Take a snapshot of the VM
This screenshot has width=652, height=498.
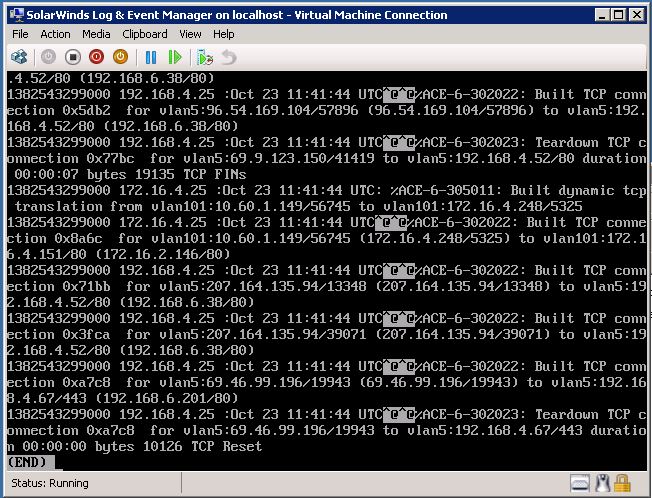coord(205,57)
